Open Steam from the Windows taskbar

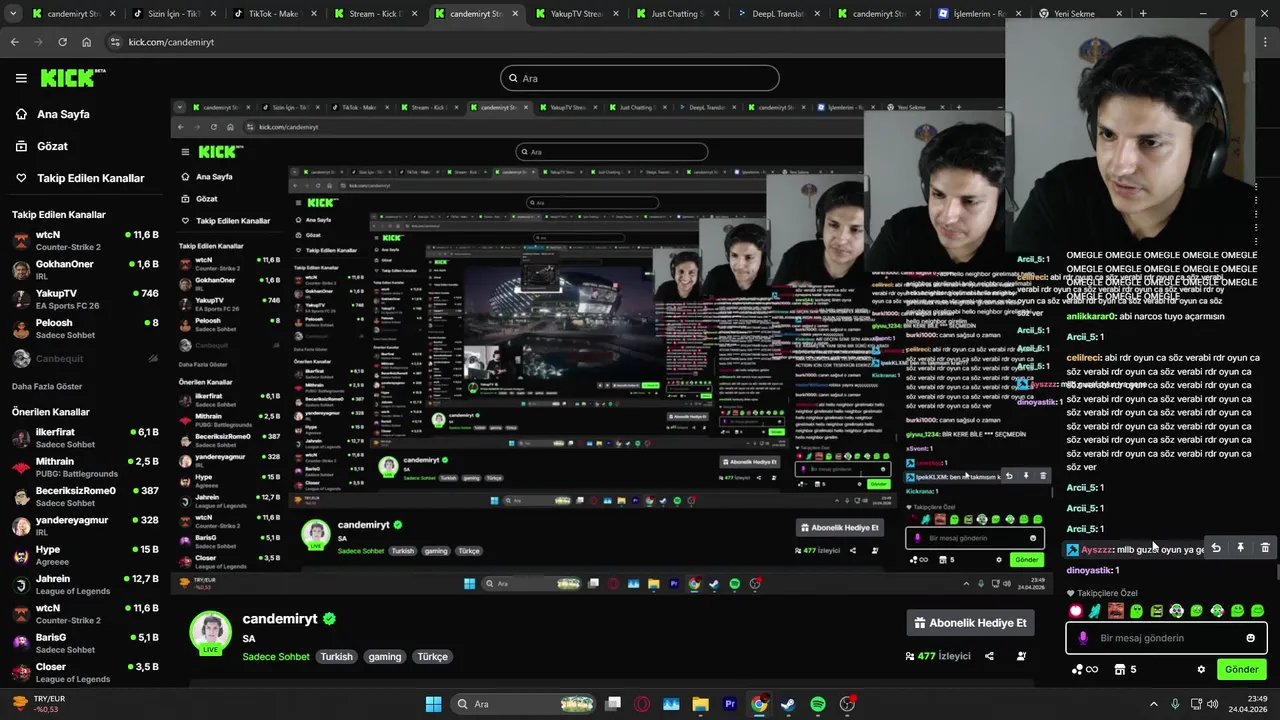(788, 704)
